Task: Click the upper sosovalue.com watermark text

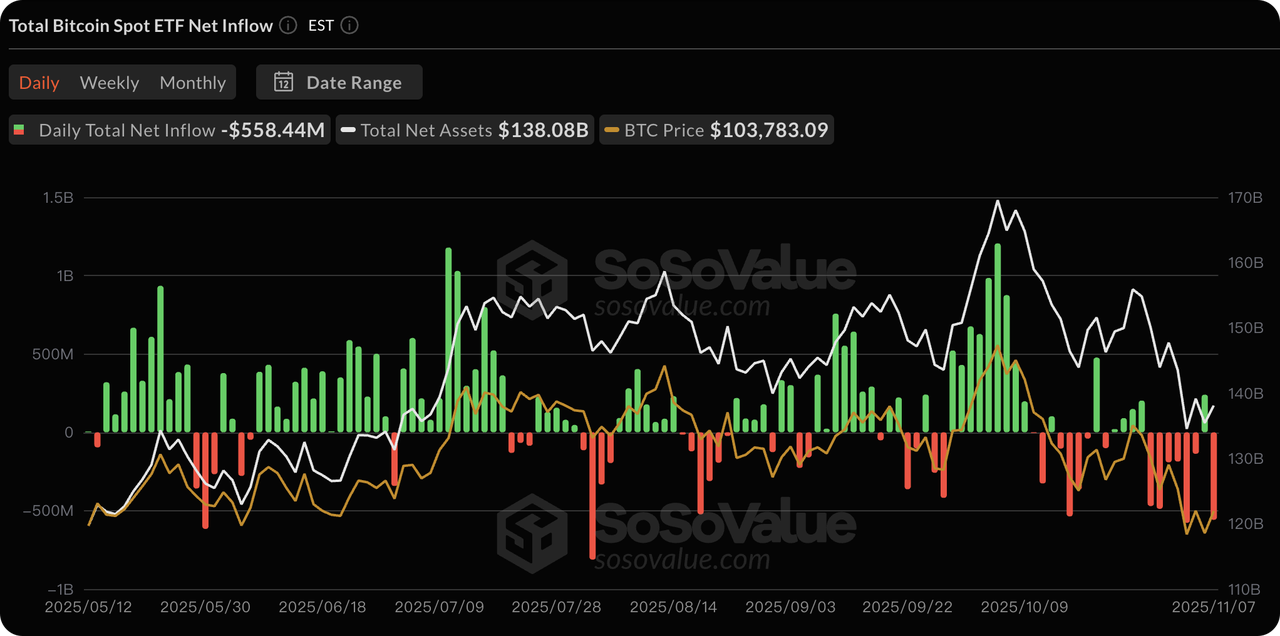Action: tap(682, 305)
